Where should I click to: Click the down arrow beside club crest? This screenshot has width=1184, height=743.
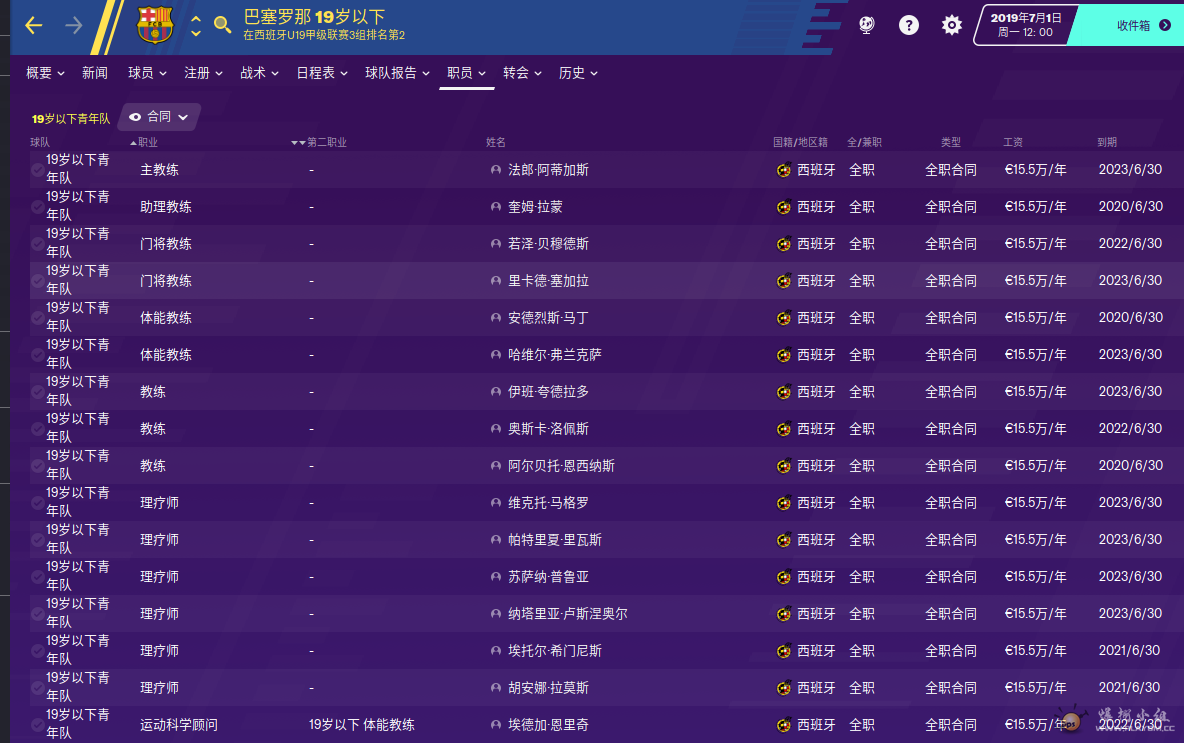point(196,33)
